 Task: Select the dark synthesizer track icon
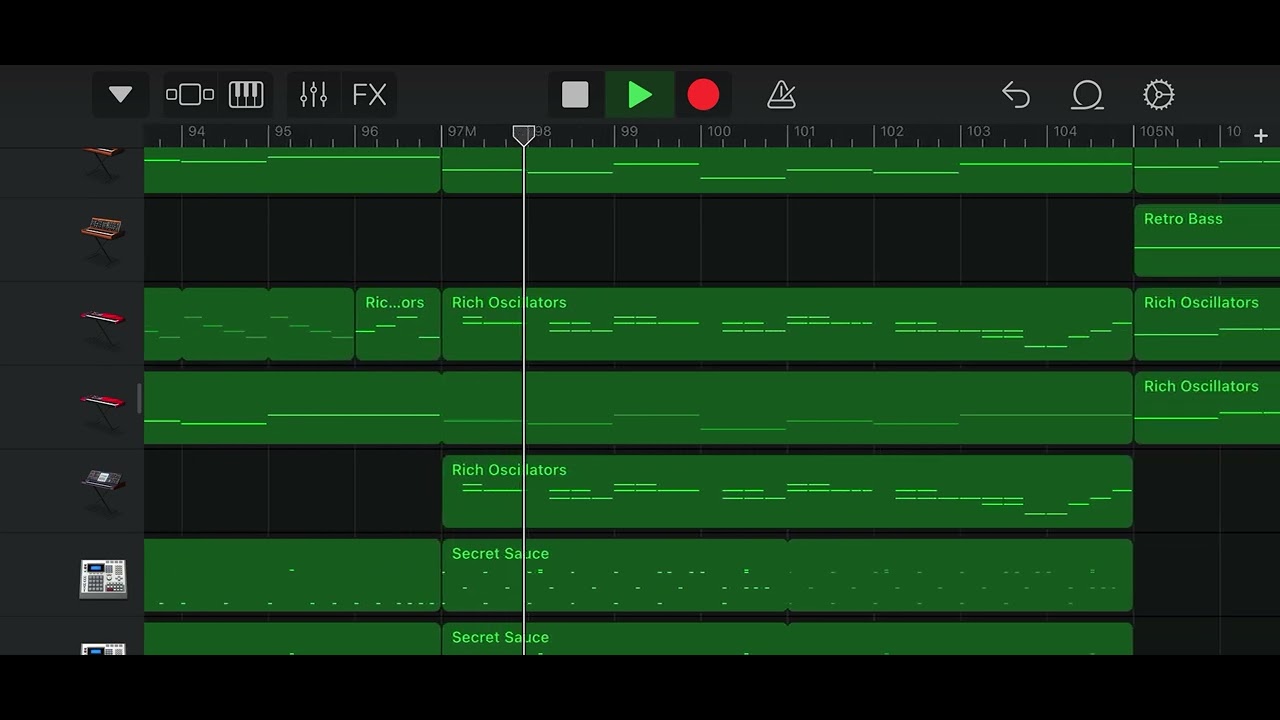click(x=103, y=491)
